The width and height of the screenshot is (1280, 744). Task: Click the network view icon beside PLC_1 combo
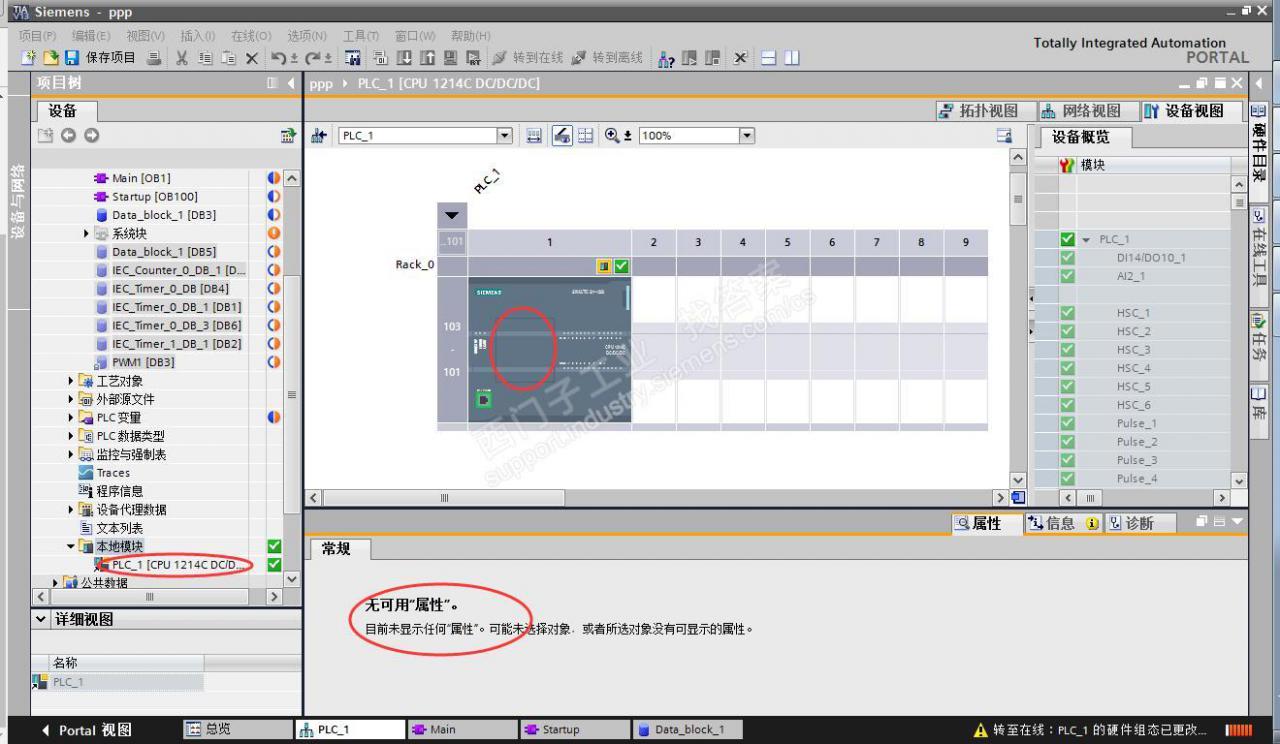point(320,136)
